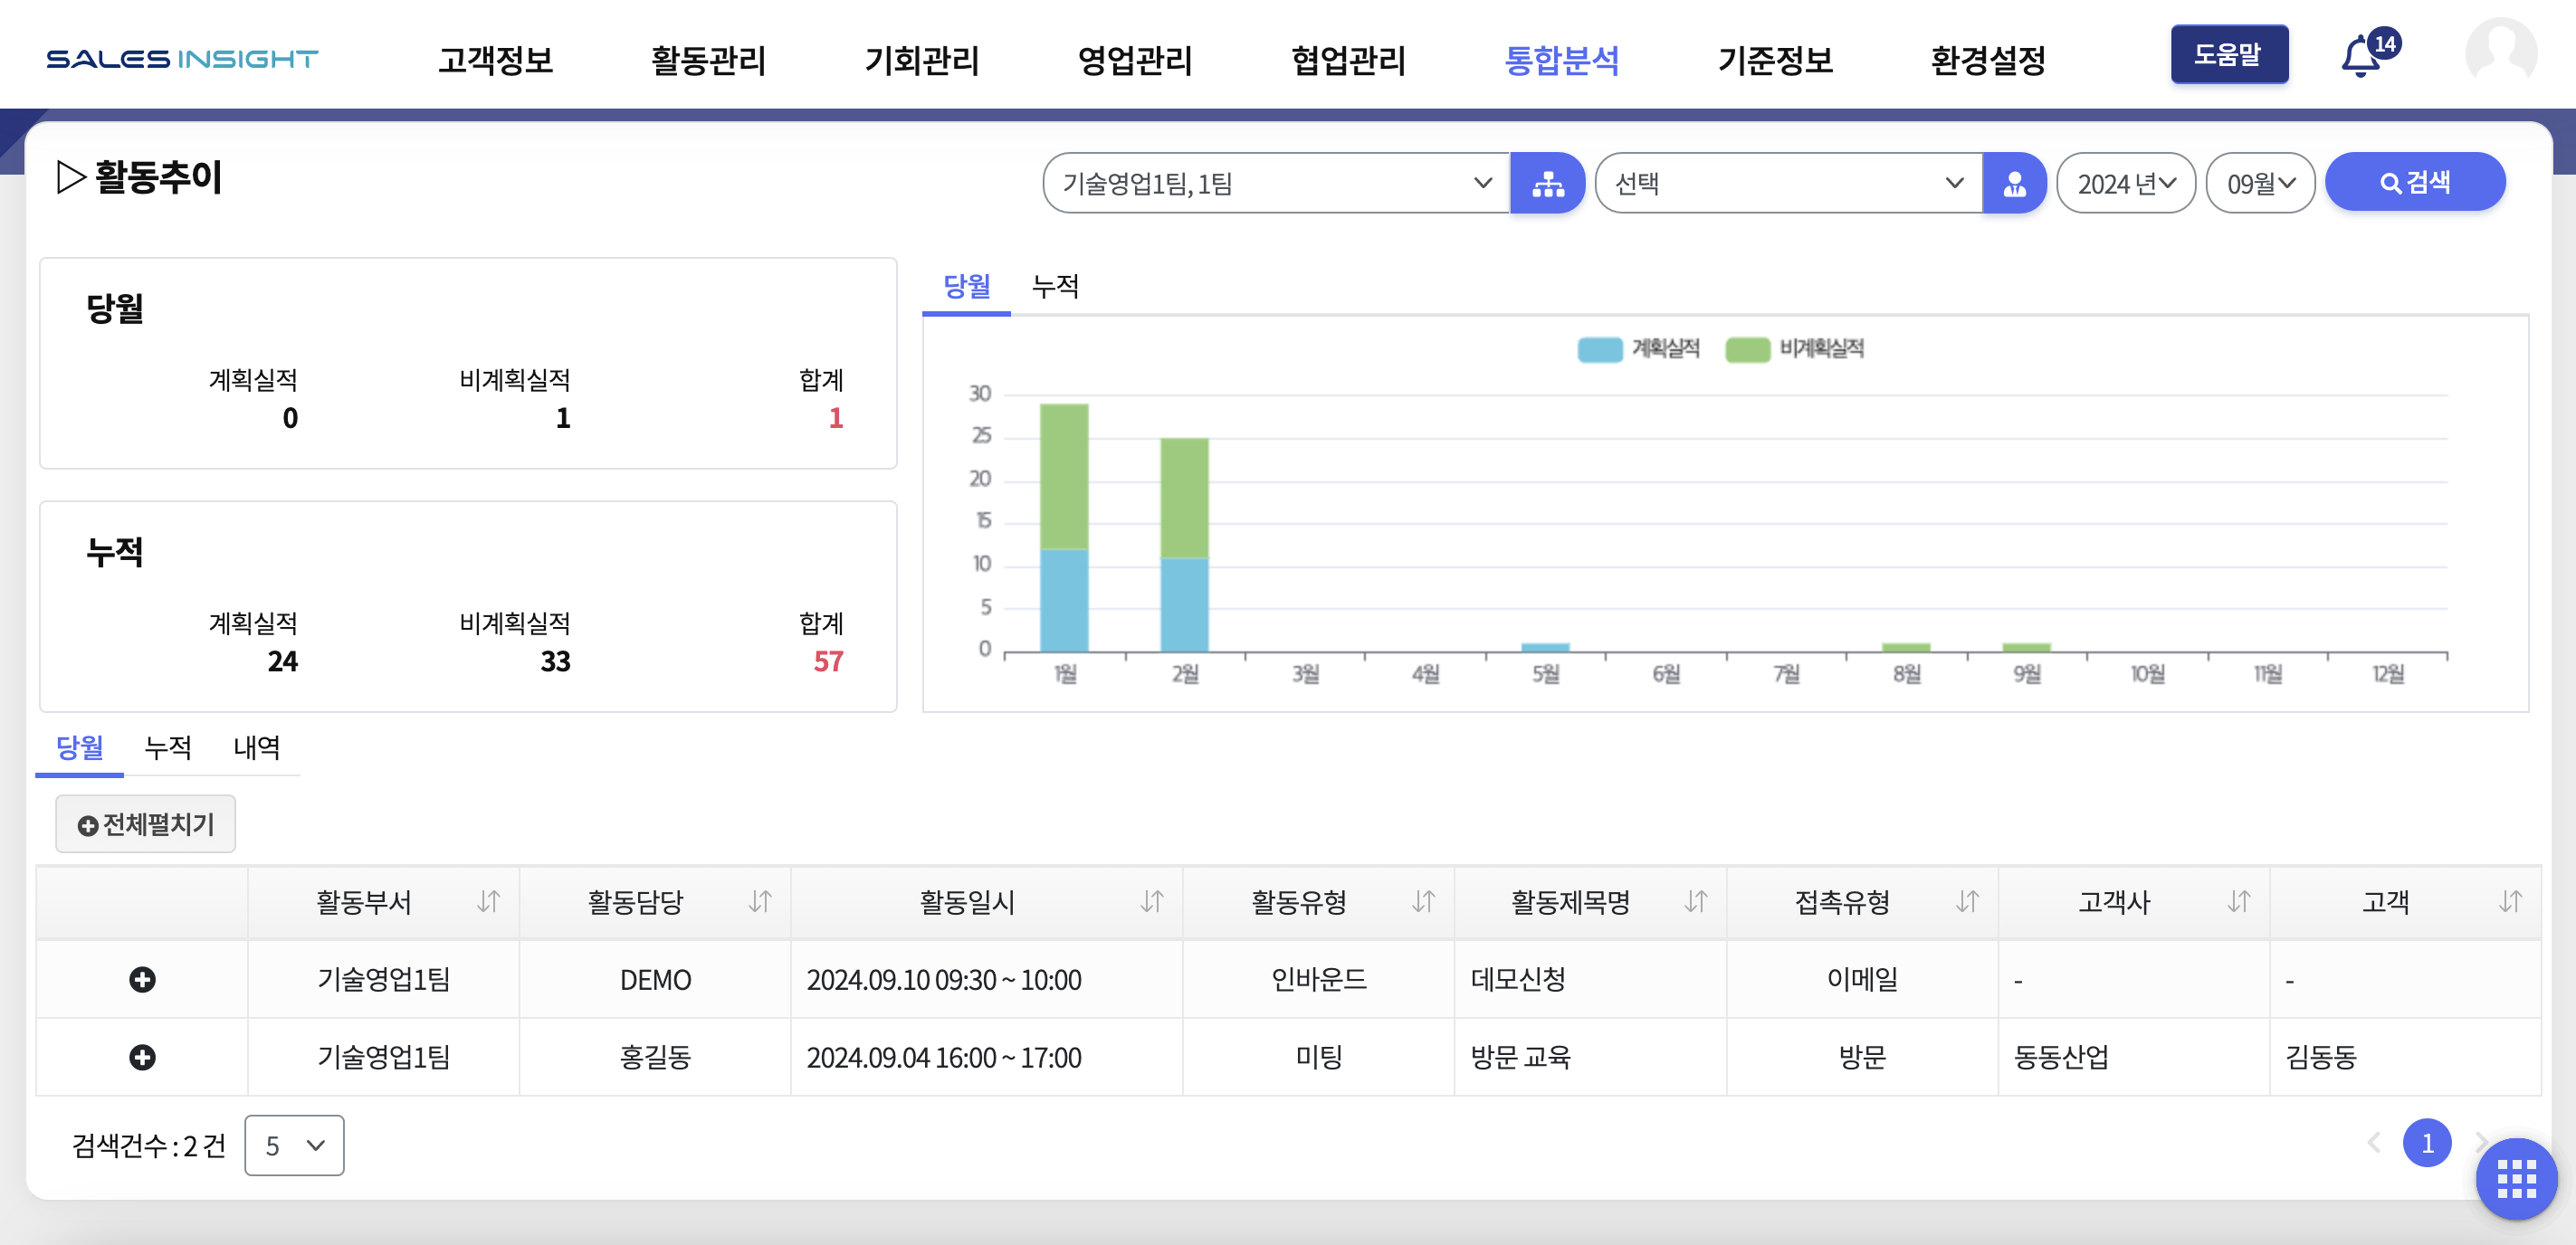Click the floating grid apps button

tap(2515, 1178)
